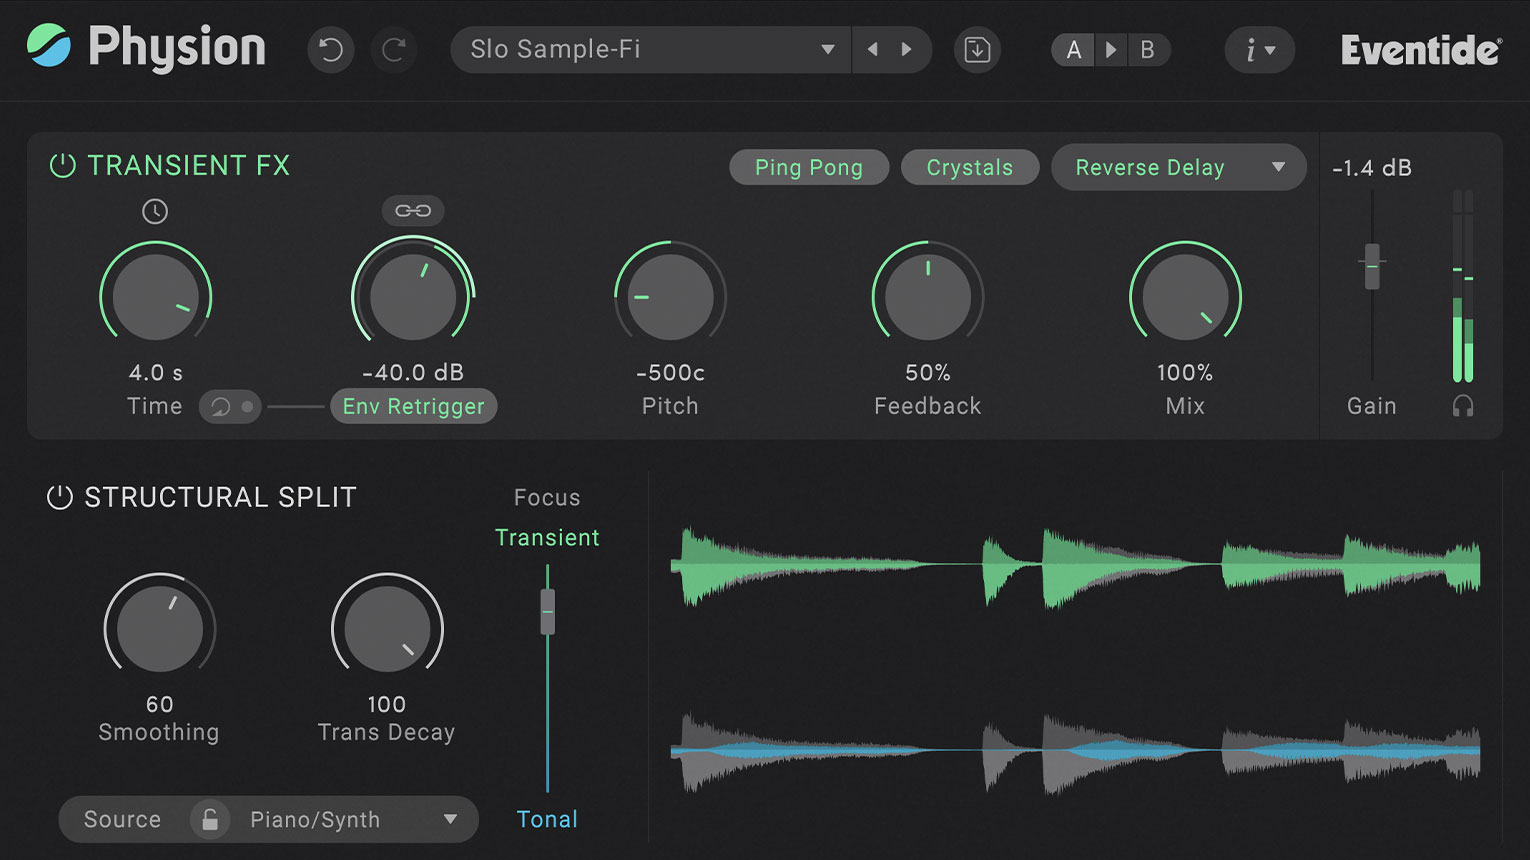
Task: Click the Focus slider handle between Transient and Tonal
Action: 547,611
